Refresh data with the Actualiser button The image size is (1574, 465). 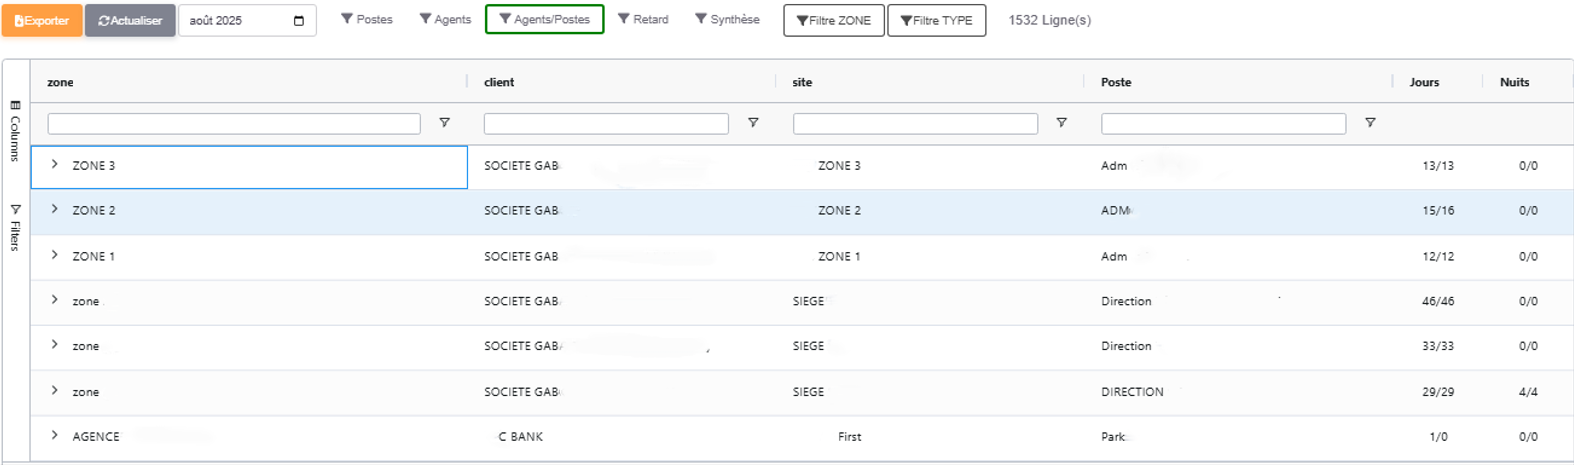pos(130,20)
